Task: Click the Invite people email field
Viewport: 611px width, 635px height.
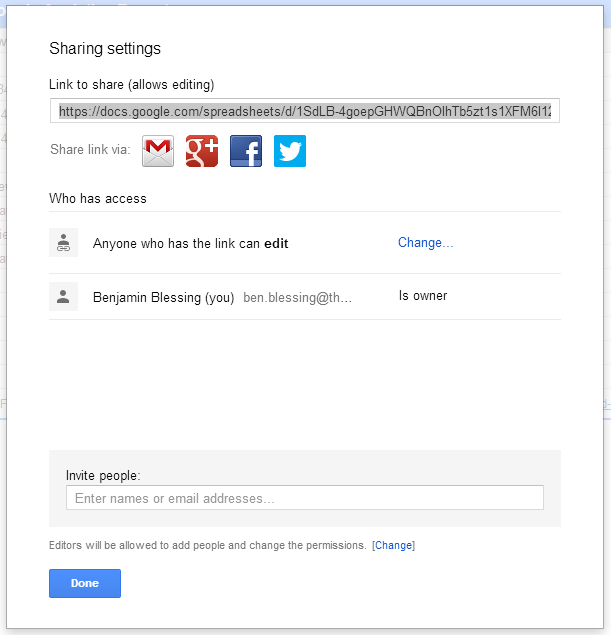Action: (305, 498)
